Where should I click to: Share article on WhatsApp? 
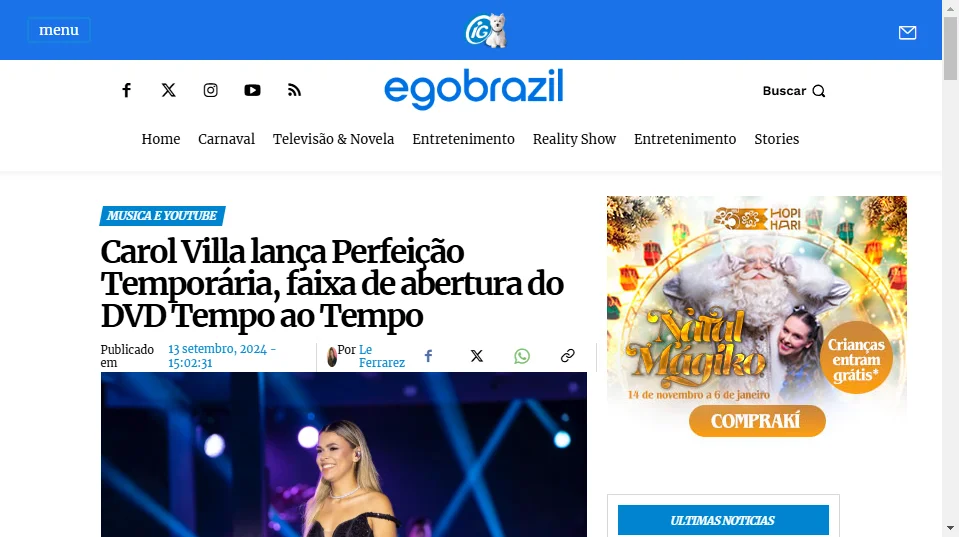[522, 356]
